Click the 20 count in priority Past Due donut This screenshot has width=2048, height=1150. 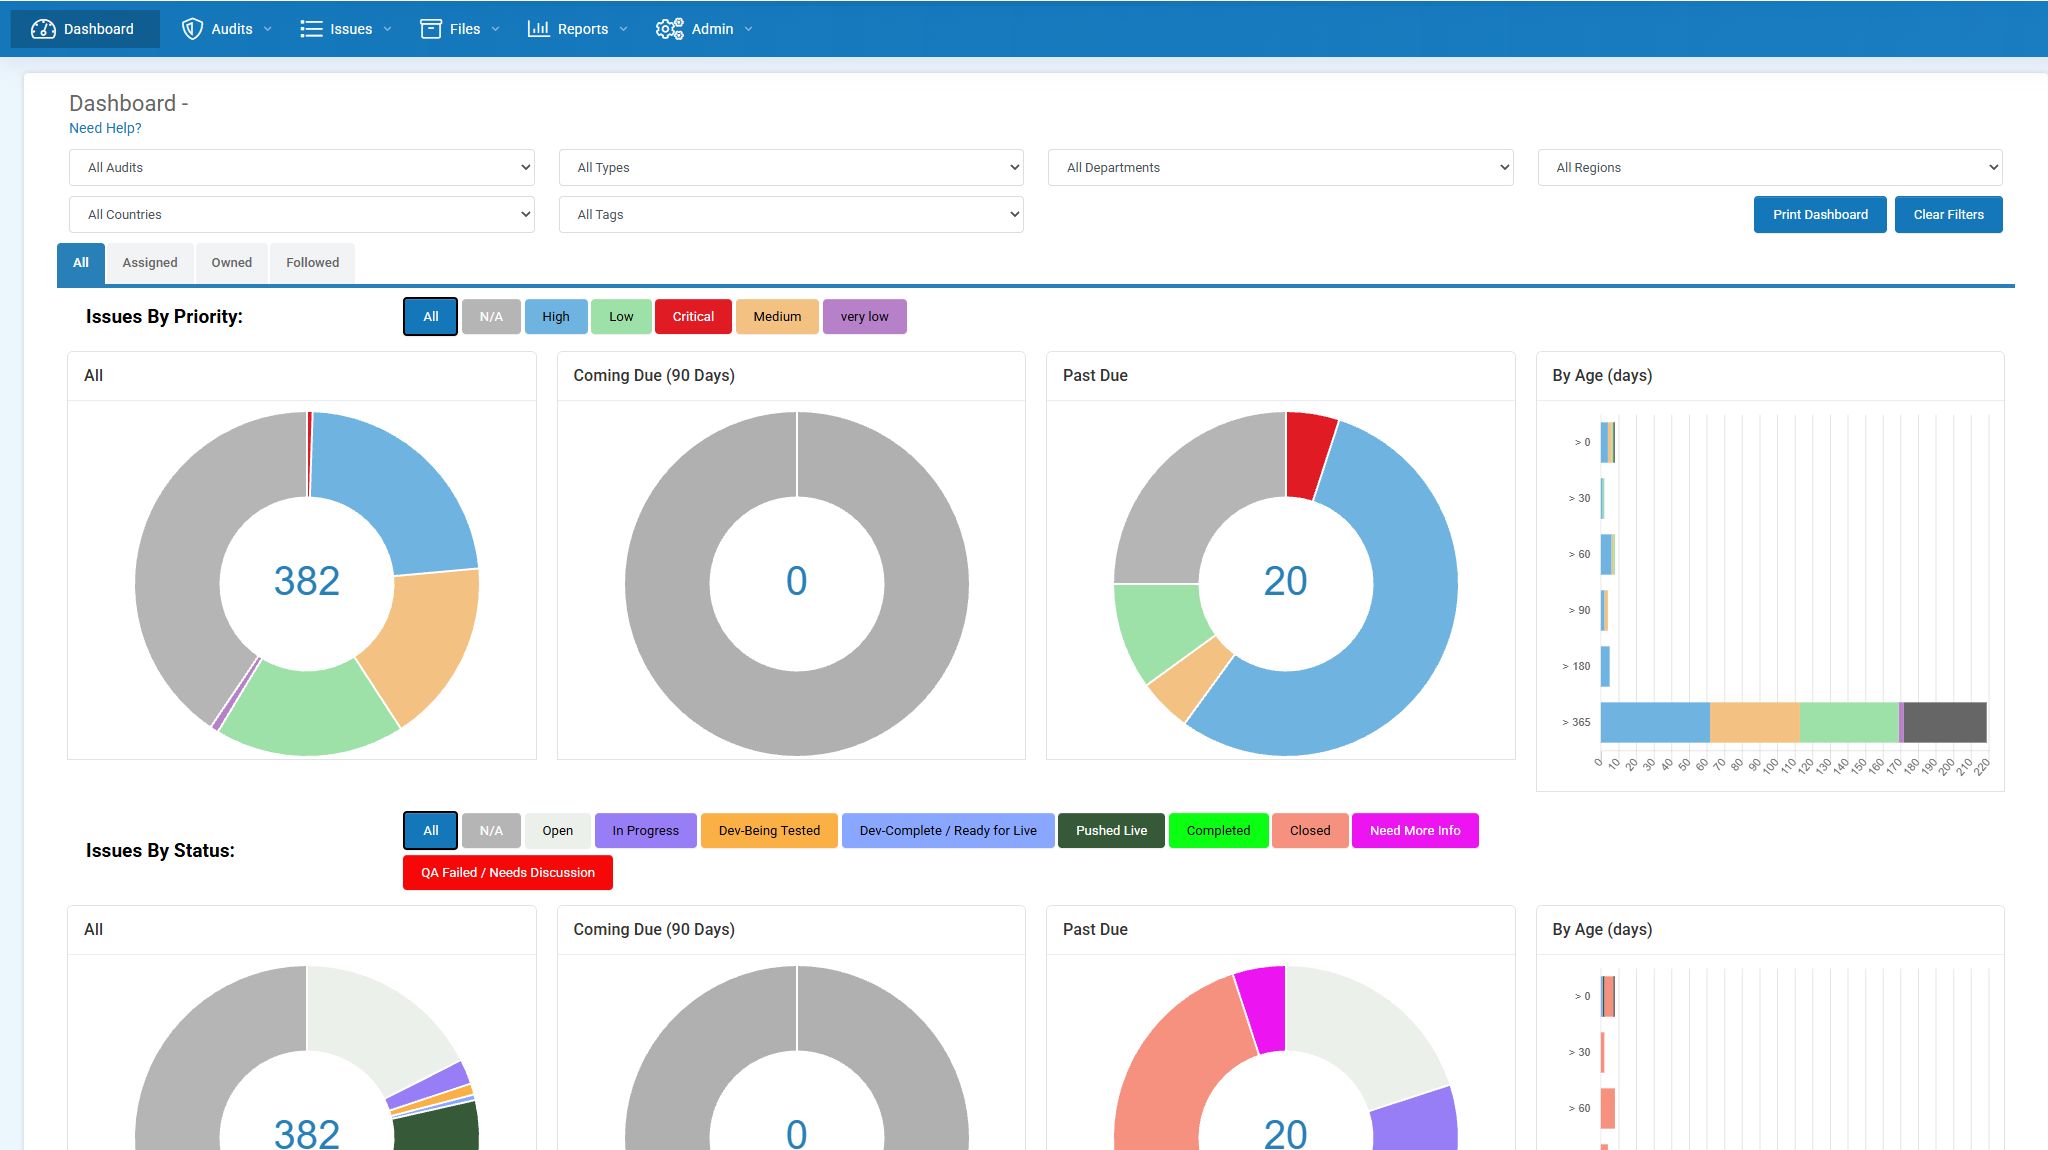coord(1285,581)
